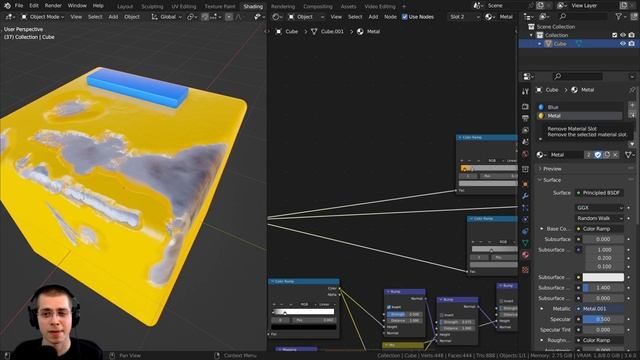Open the Render properties tab

pos(525,107)
